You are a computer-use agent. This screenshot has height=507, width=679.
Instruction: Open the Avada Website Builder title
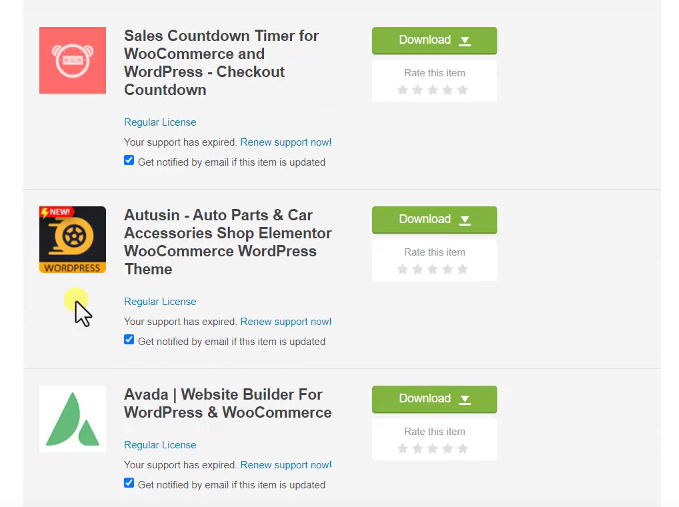[228, 404]
